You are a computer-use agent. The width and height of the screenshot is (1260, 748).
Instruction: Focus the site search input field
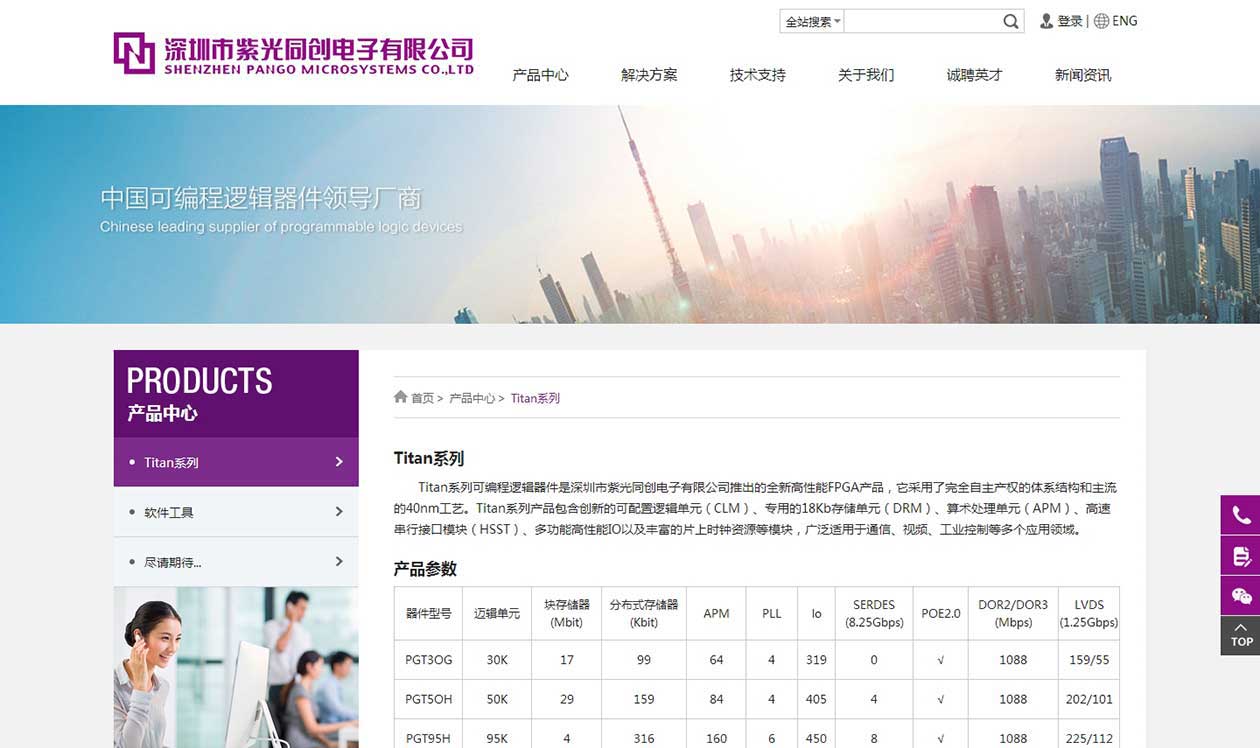922,21
